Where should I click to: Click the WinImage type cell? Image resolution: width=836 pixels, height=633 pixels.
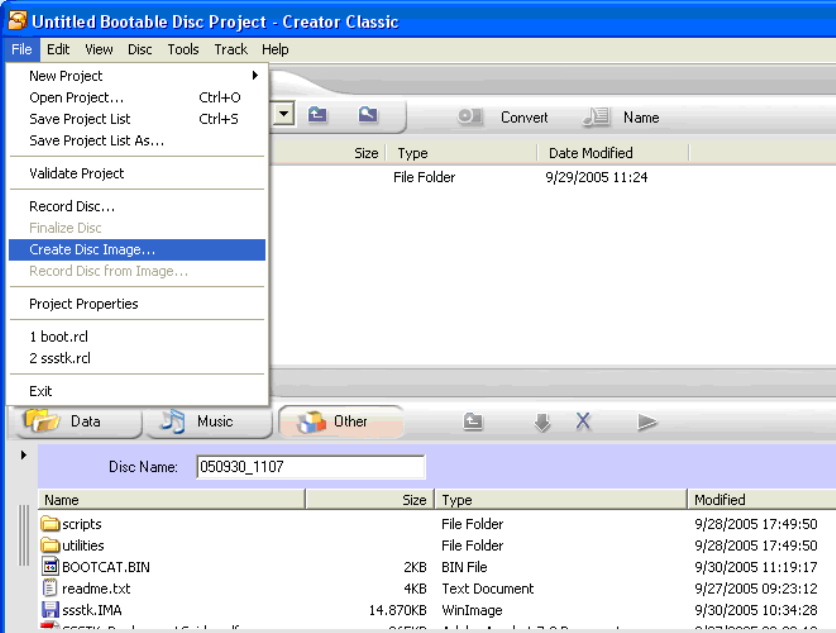[472, 610]
